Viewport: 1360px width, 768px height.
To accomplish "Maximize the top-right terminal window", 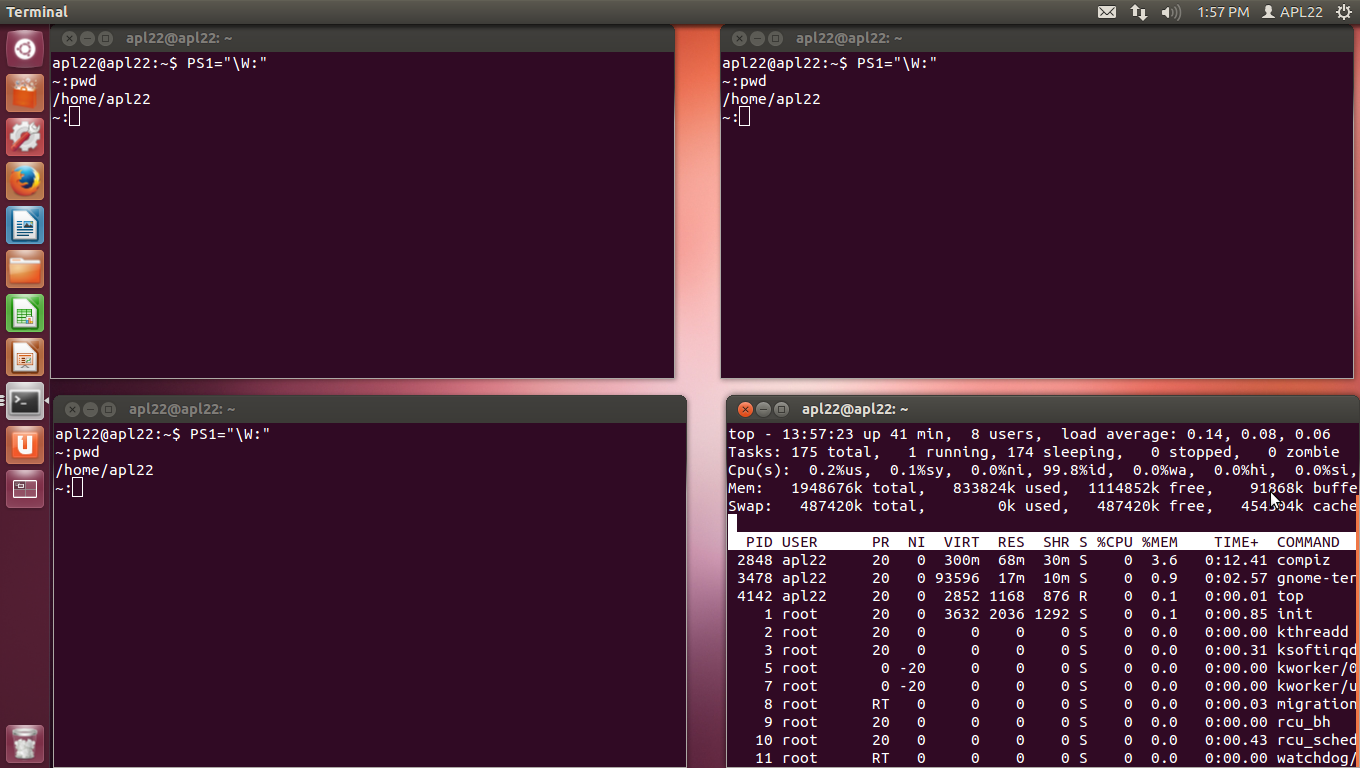I will [x=775, y=38].
